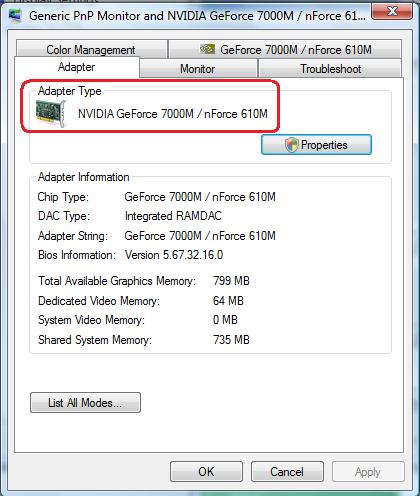The width and height of the screenshot is (420, 496).
Task: Click the List All Modes button
Action: coord(85,403)
